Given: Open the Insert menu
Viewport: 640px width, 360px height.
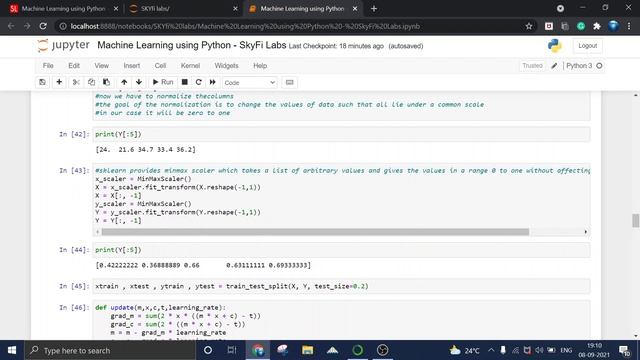Looking at the screenshot, I should tap(131, 66).
